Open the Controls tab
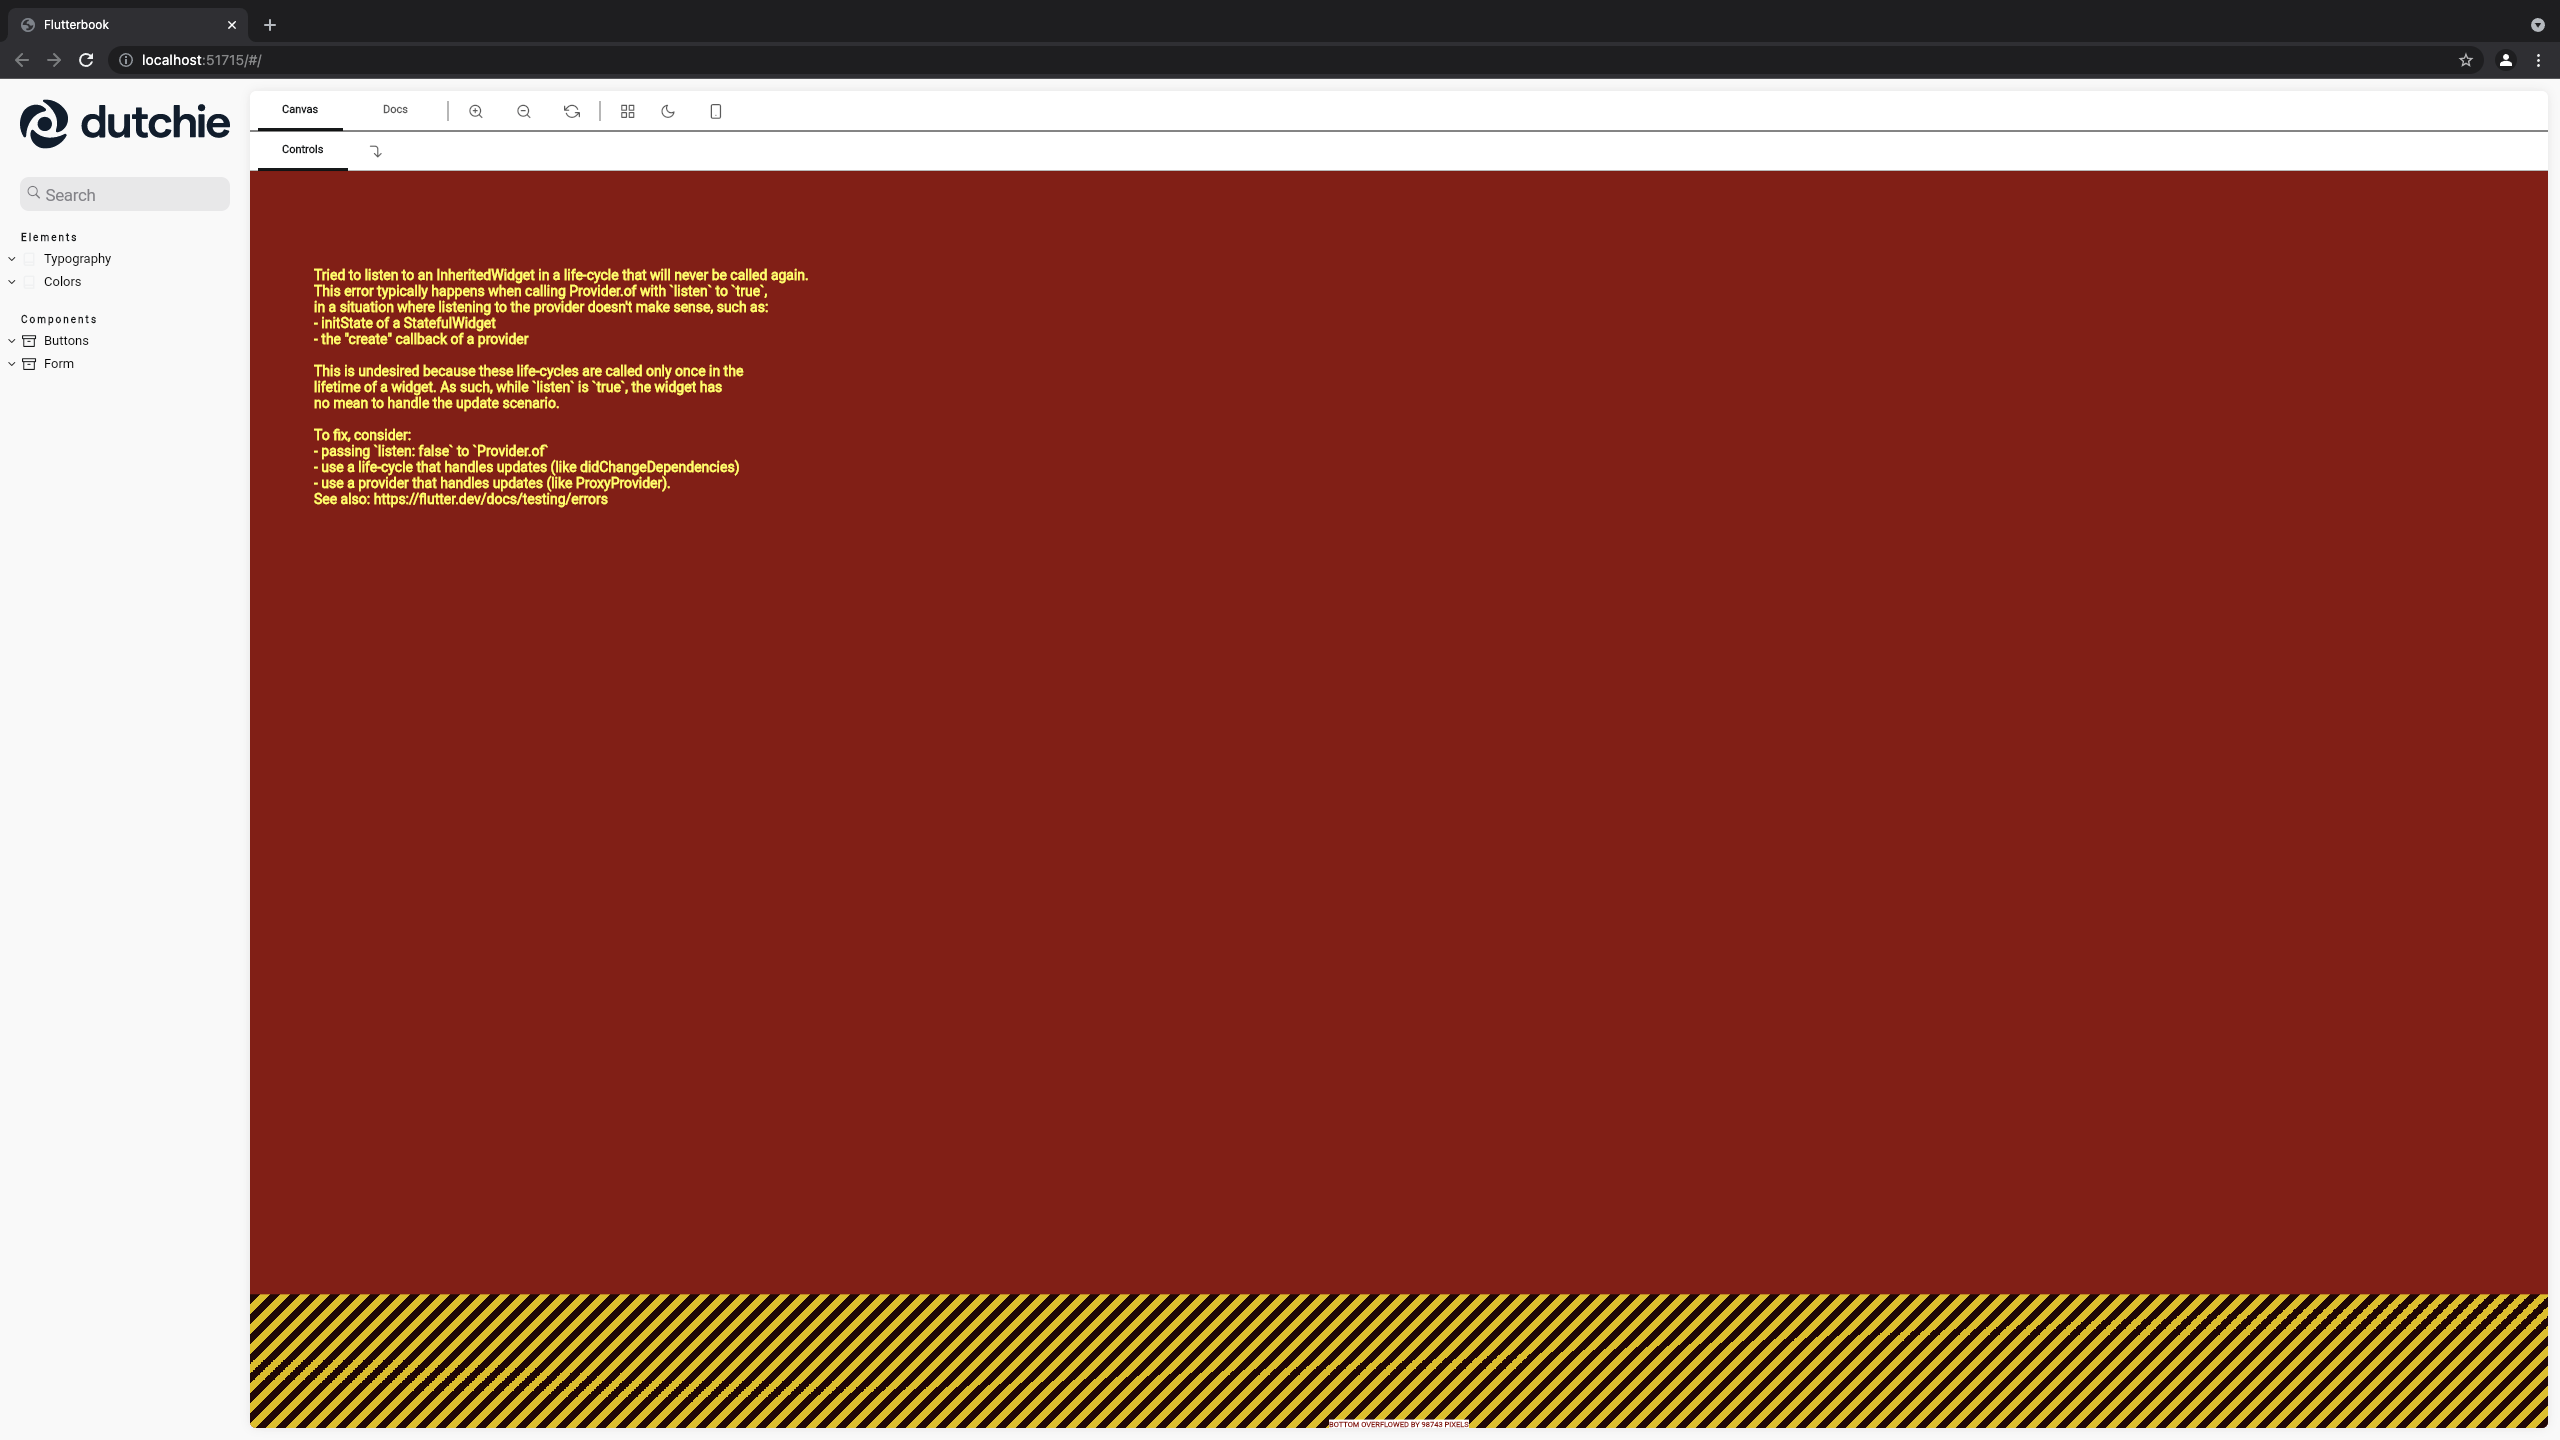The image size is (2560, 1440). pyautogui.click(x=301, y=148)
